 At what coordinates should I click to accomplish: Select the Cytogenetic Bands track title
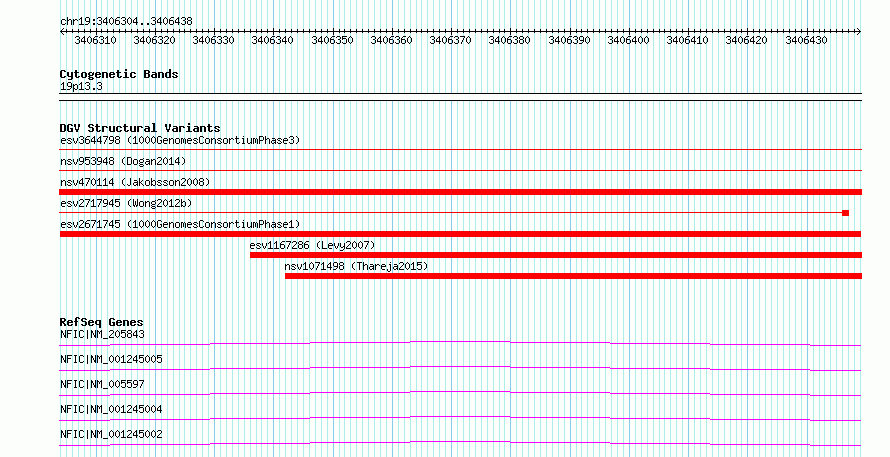point(119,74)
